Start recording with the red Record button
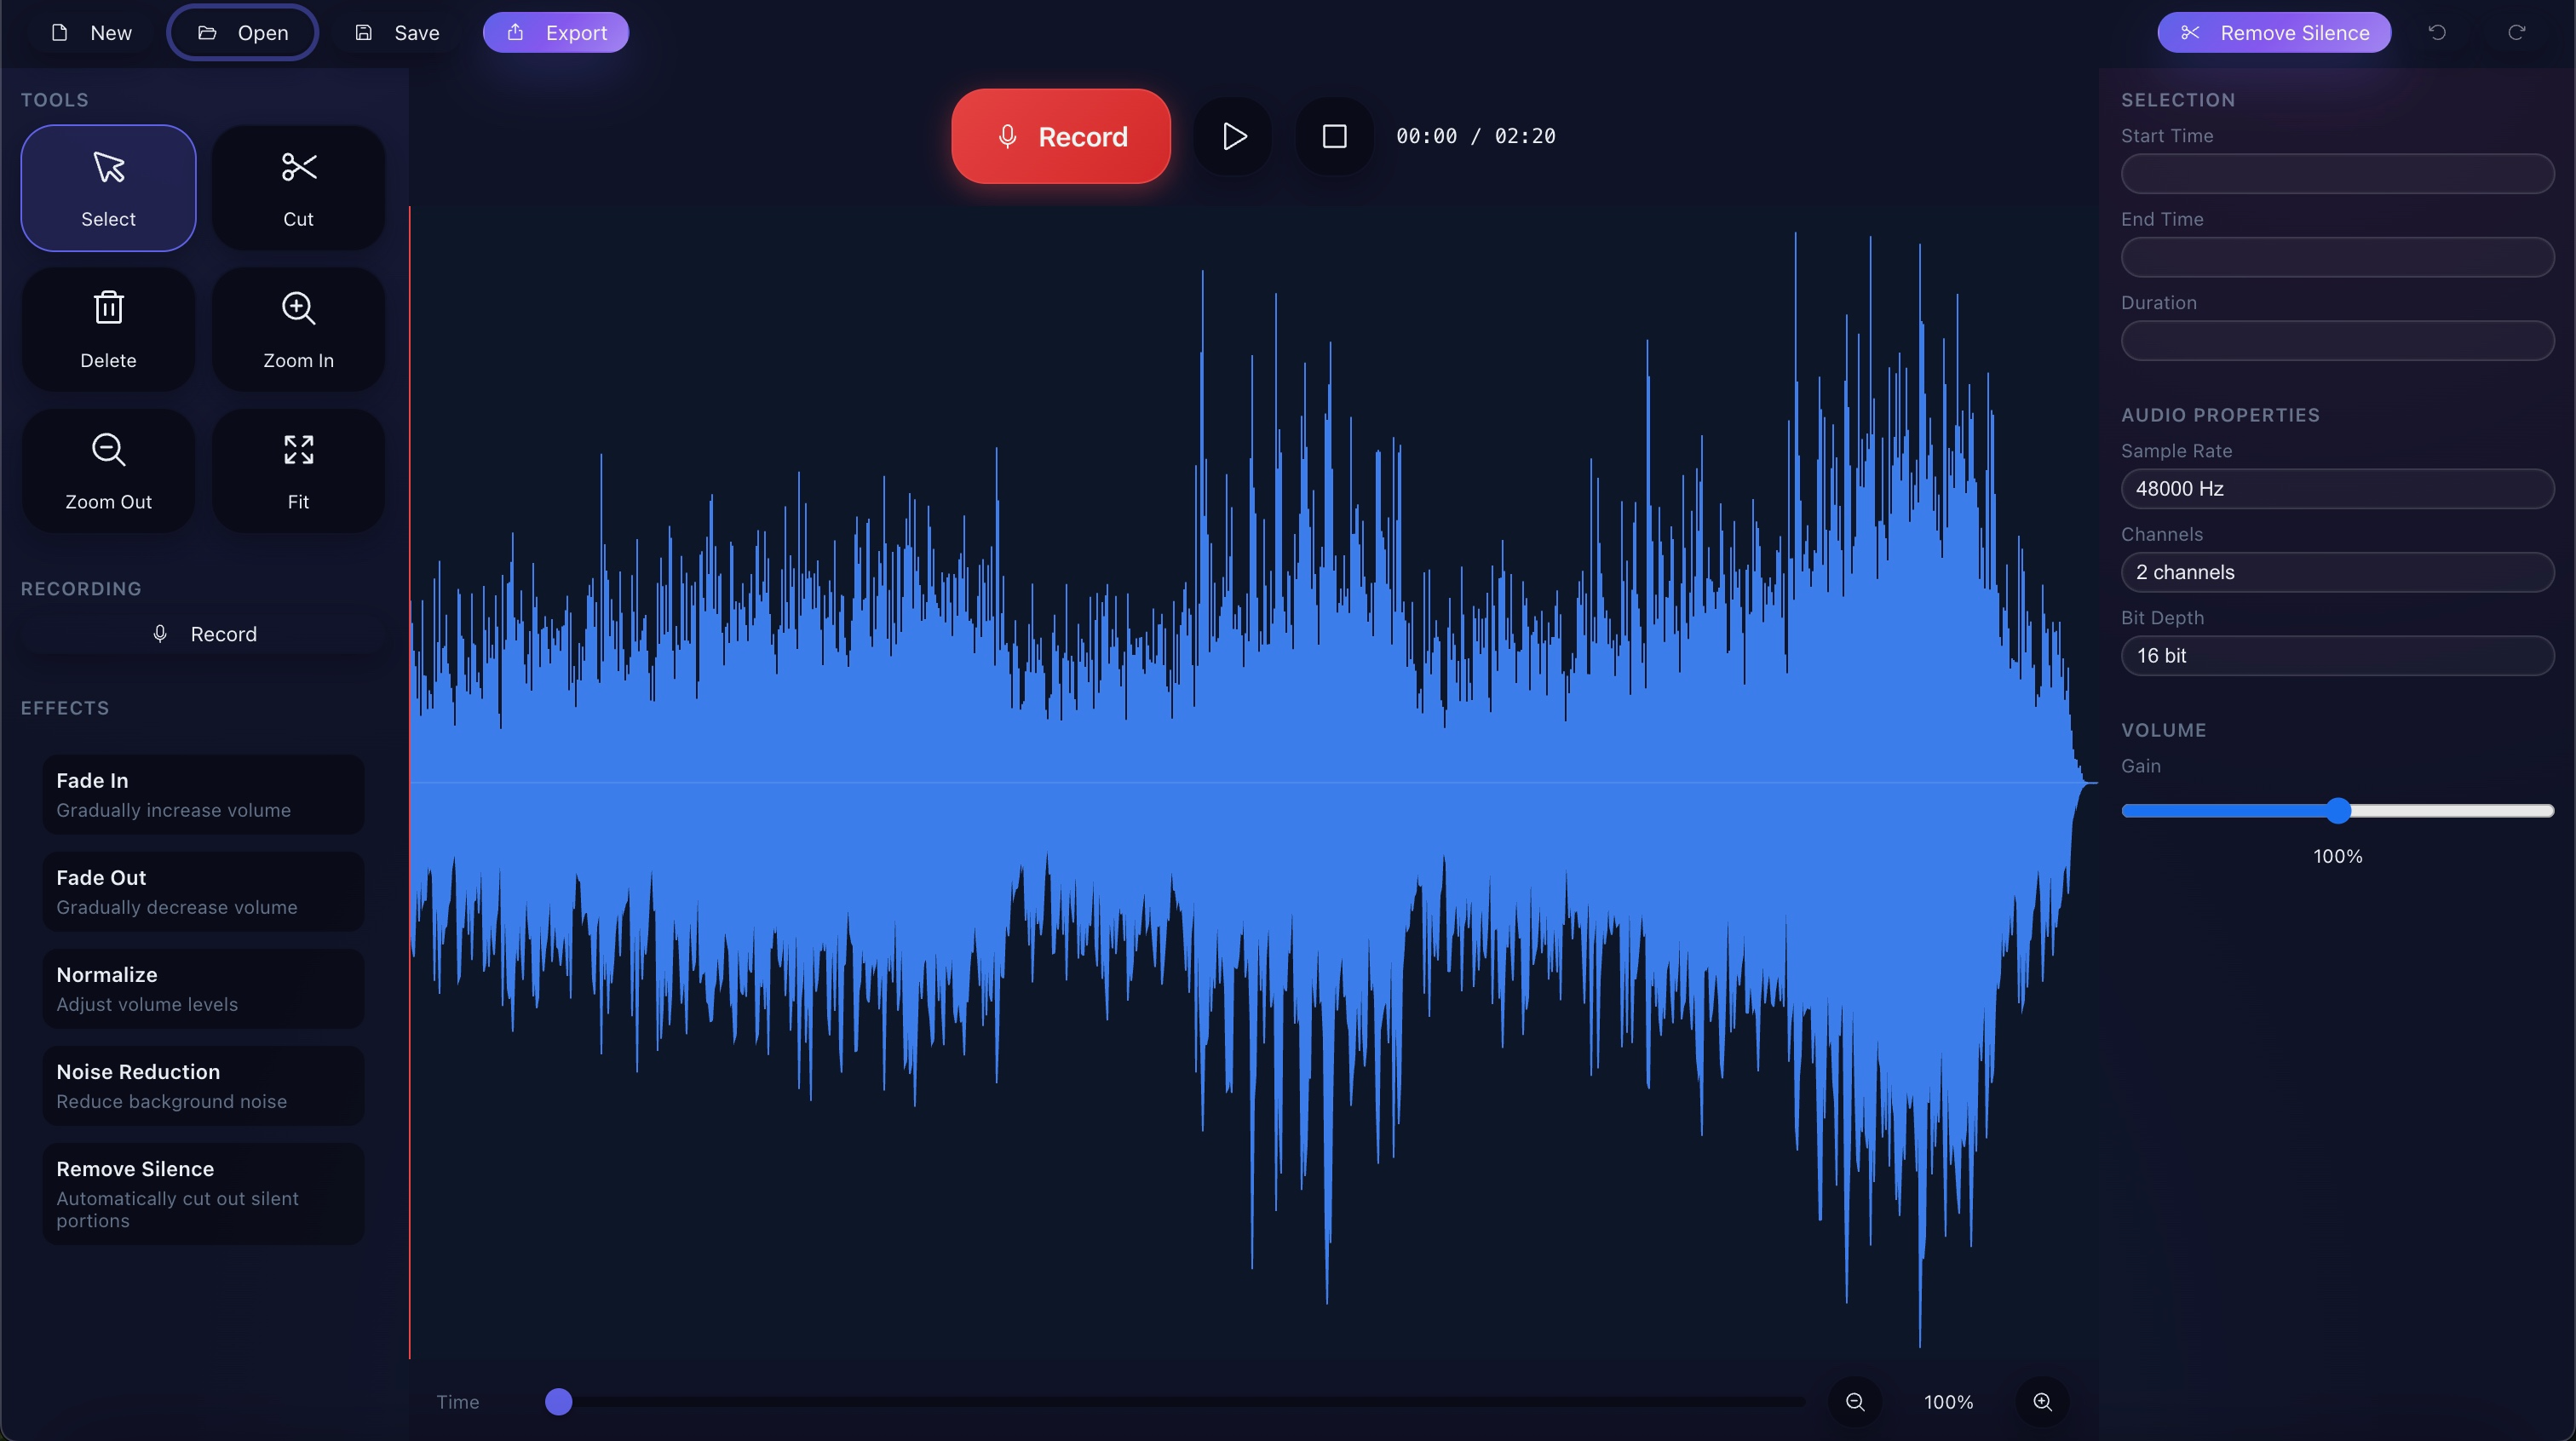Image resolution: width=2576 pixels, height=1441 pixels. pyautogui.click(x=1060, y=136)
